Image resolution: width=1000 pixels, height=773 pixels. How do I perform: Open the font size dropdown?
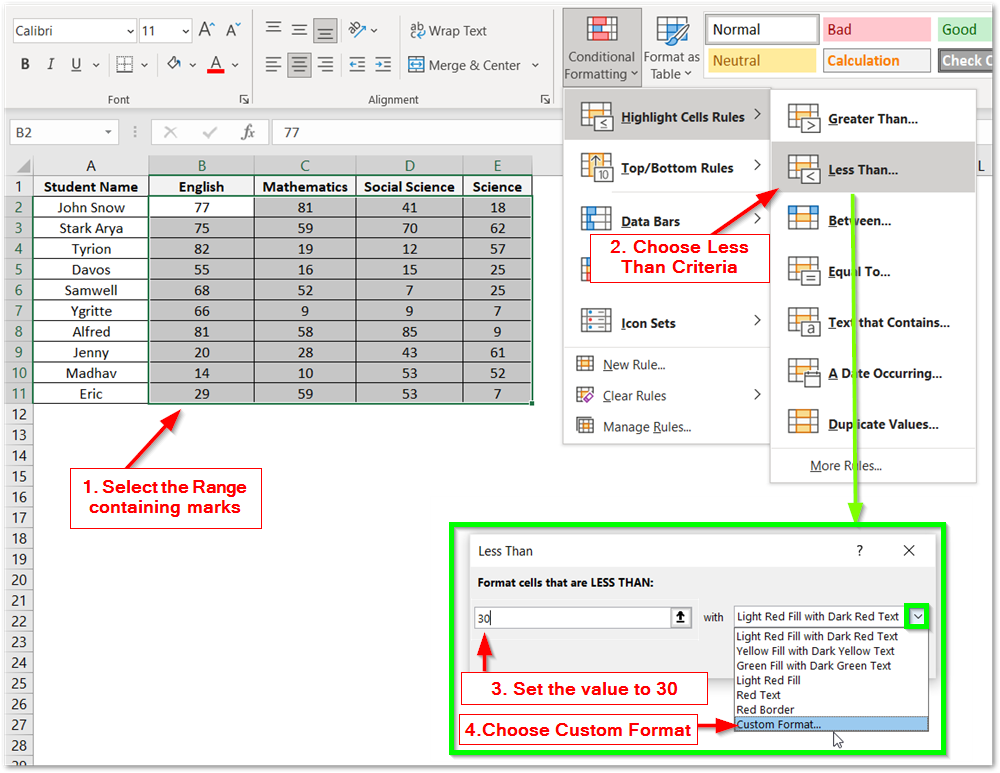tap(183, 30)
